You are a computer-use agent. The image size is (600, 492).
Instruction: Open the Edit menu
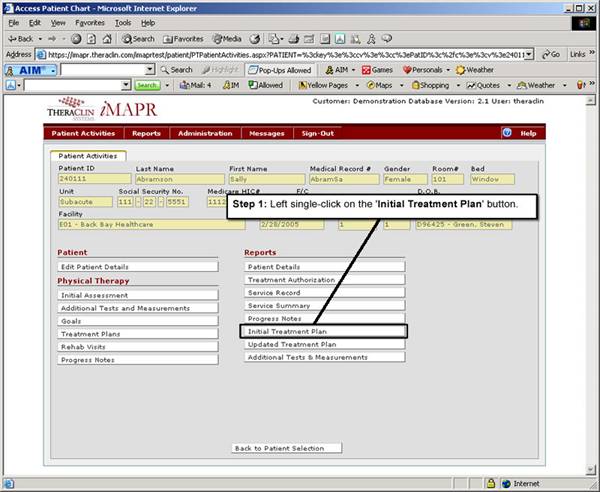tap(35, 23)
